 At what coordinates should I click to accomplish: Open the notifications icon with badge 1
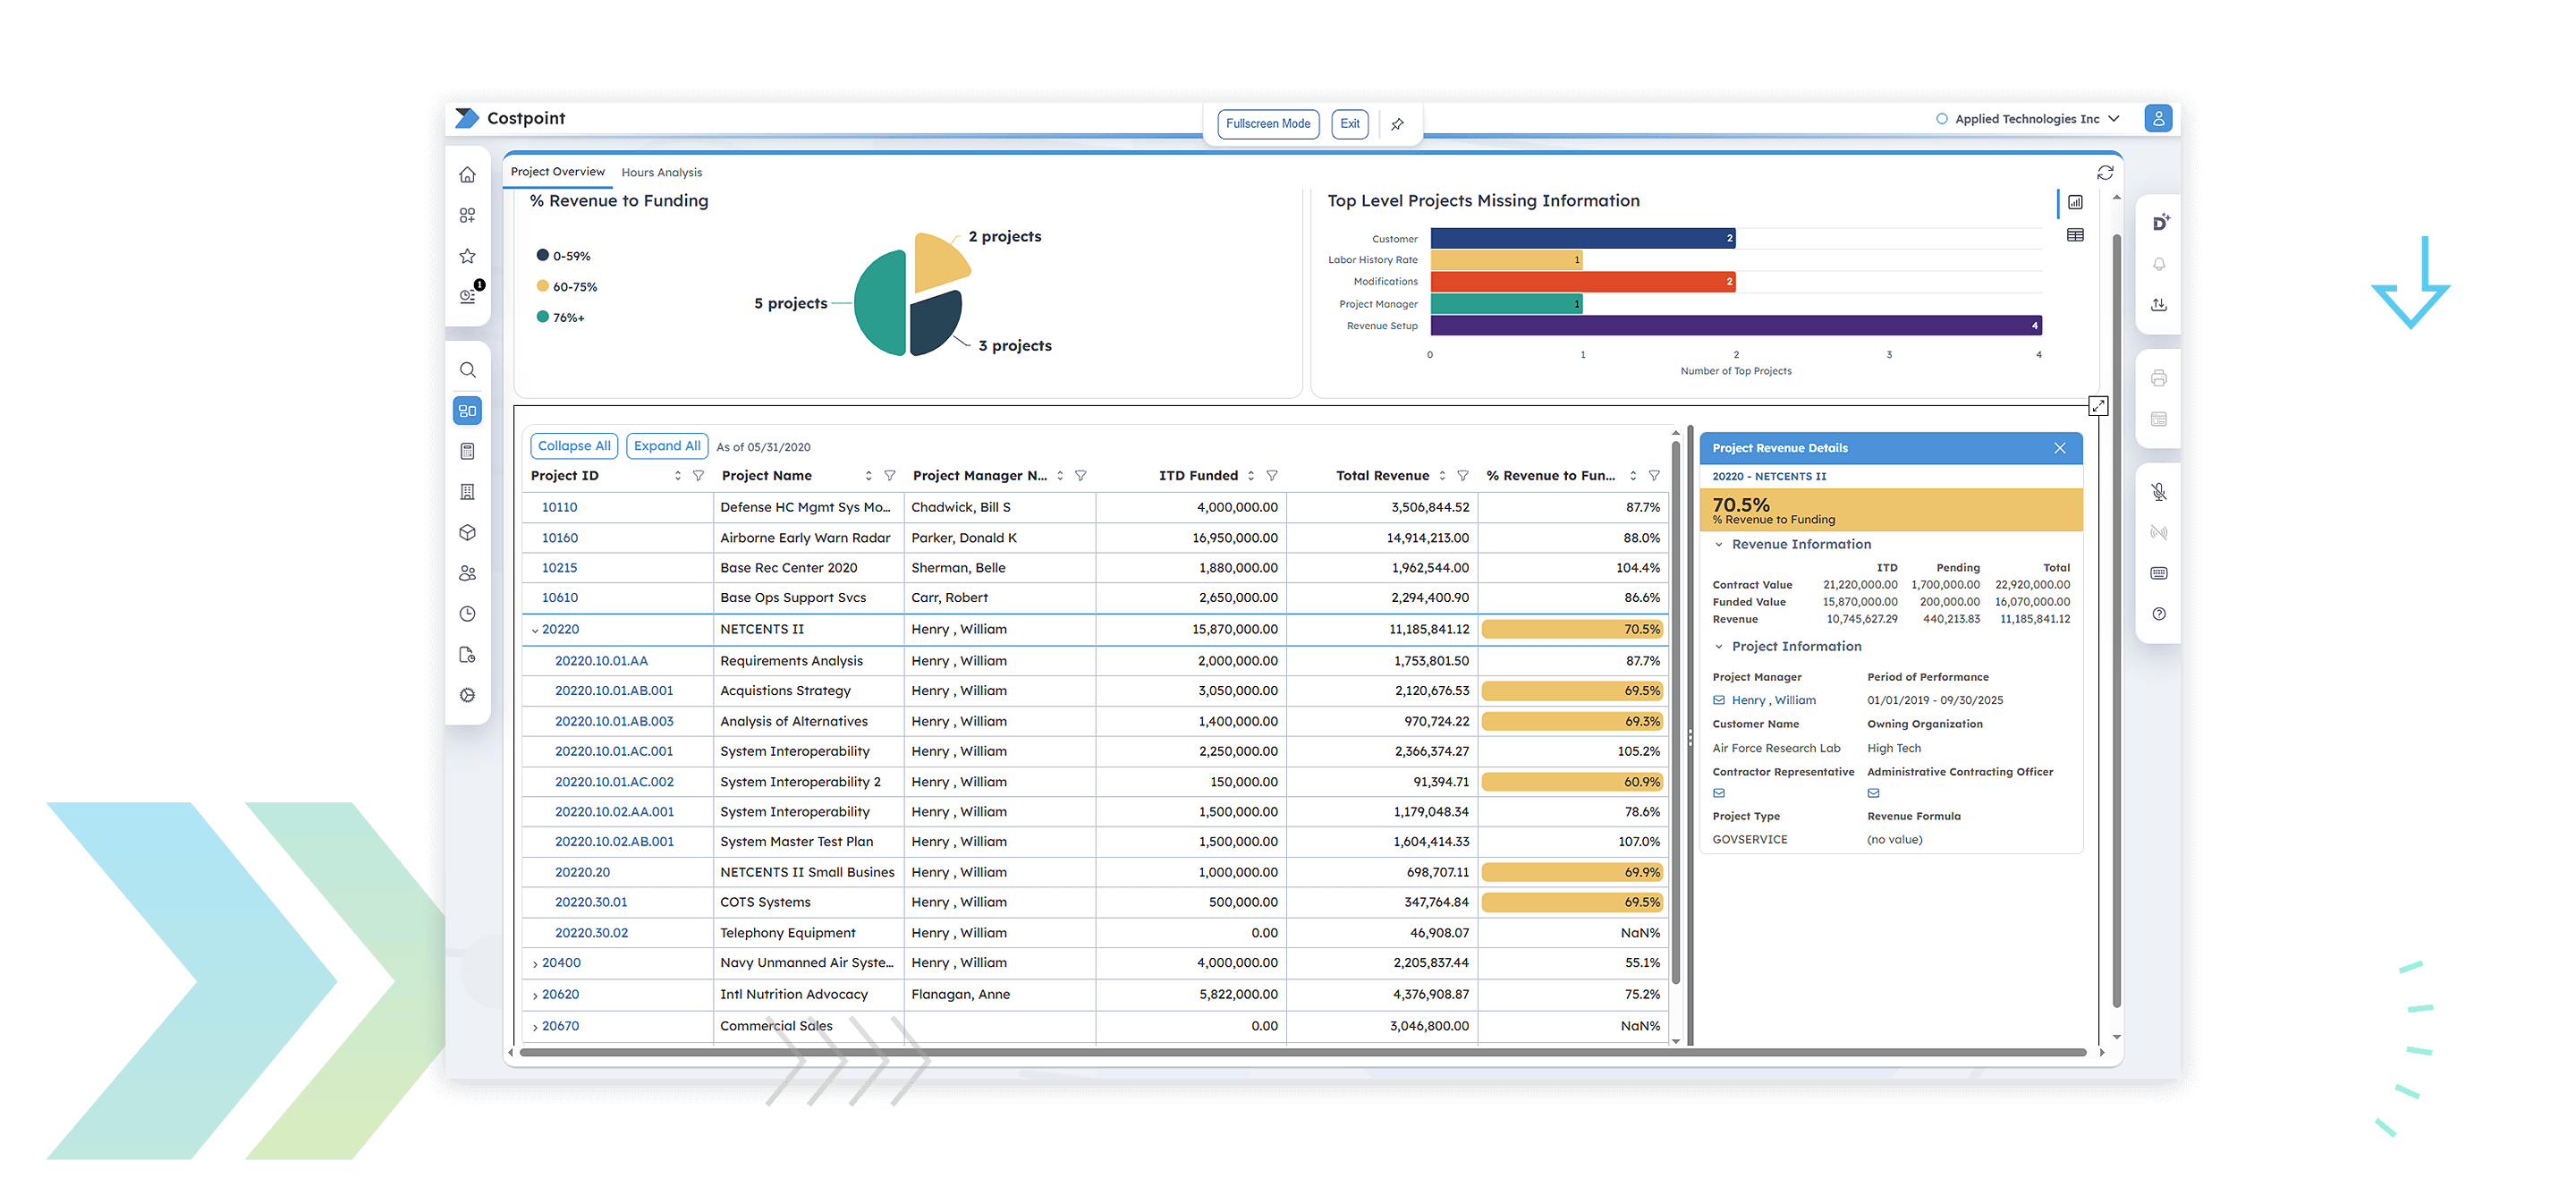(469, 294)
